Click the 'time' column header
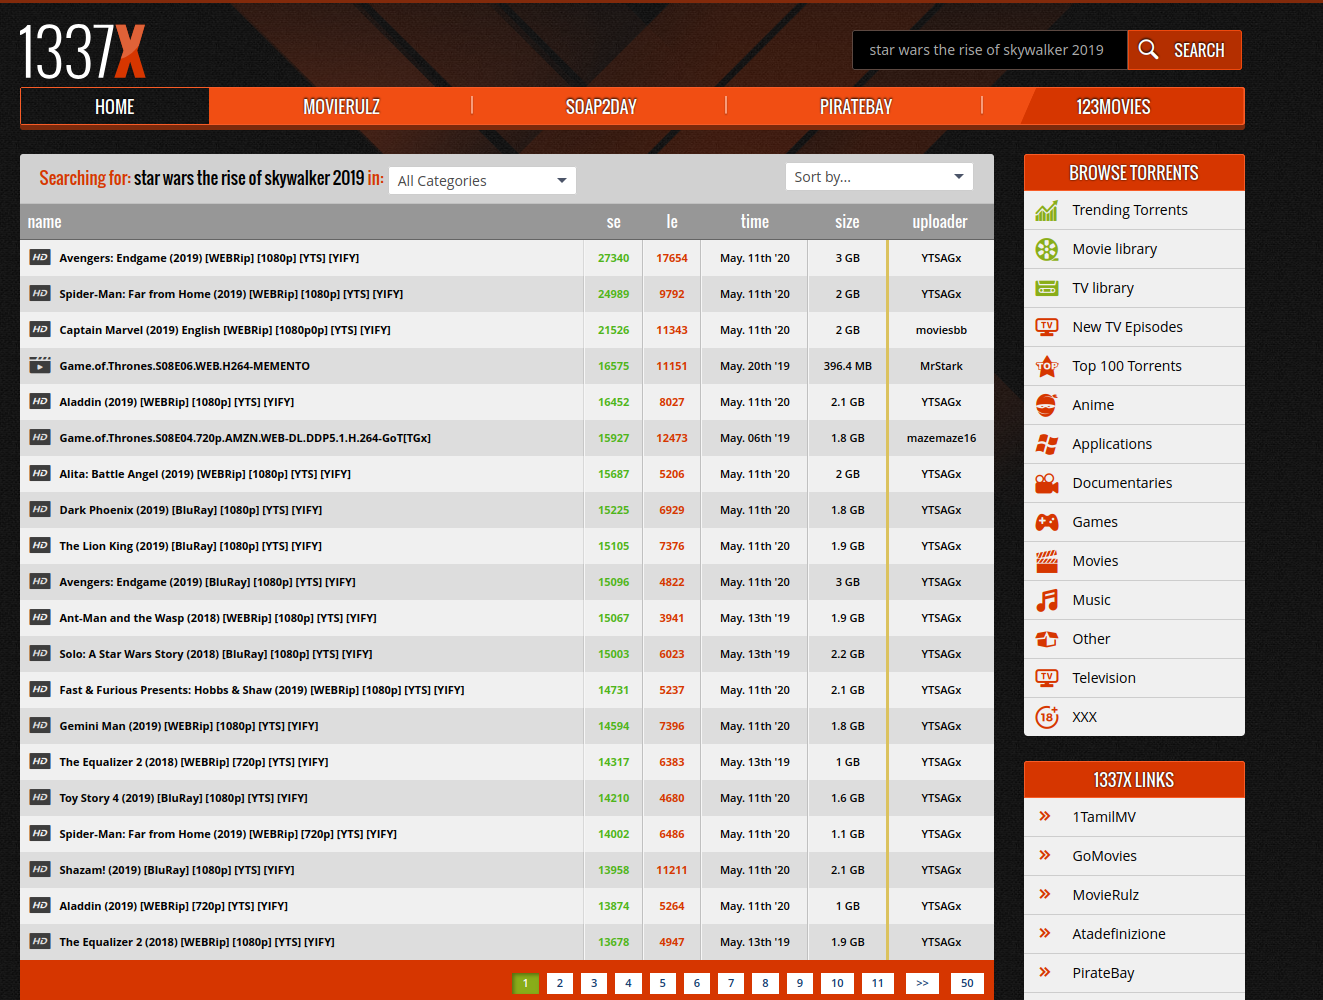 pos(755,222)
